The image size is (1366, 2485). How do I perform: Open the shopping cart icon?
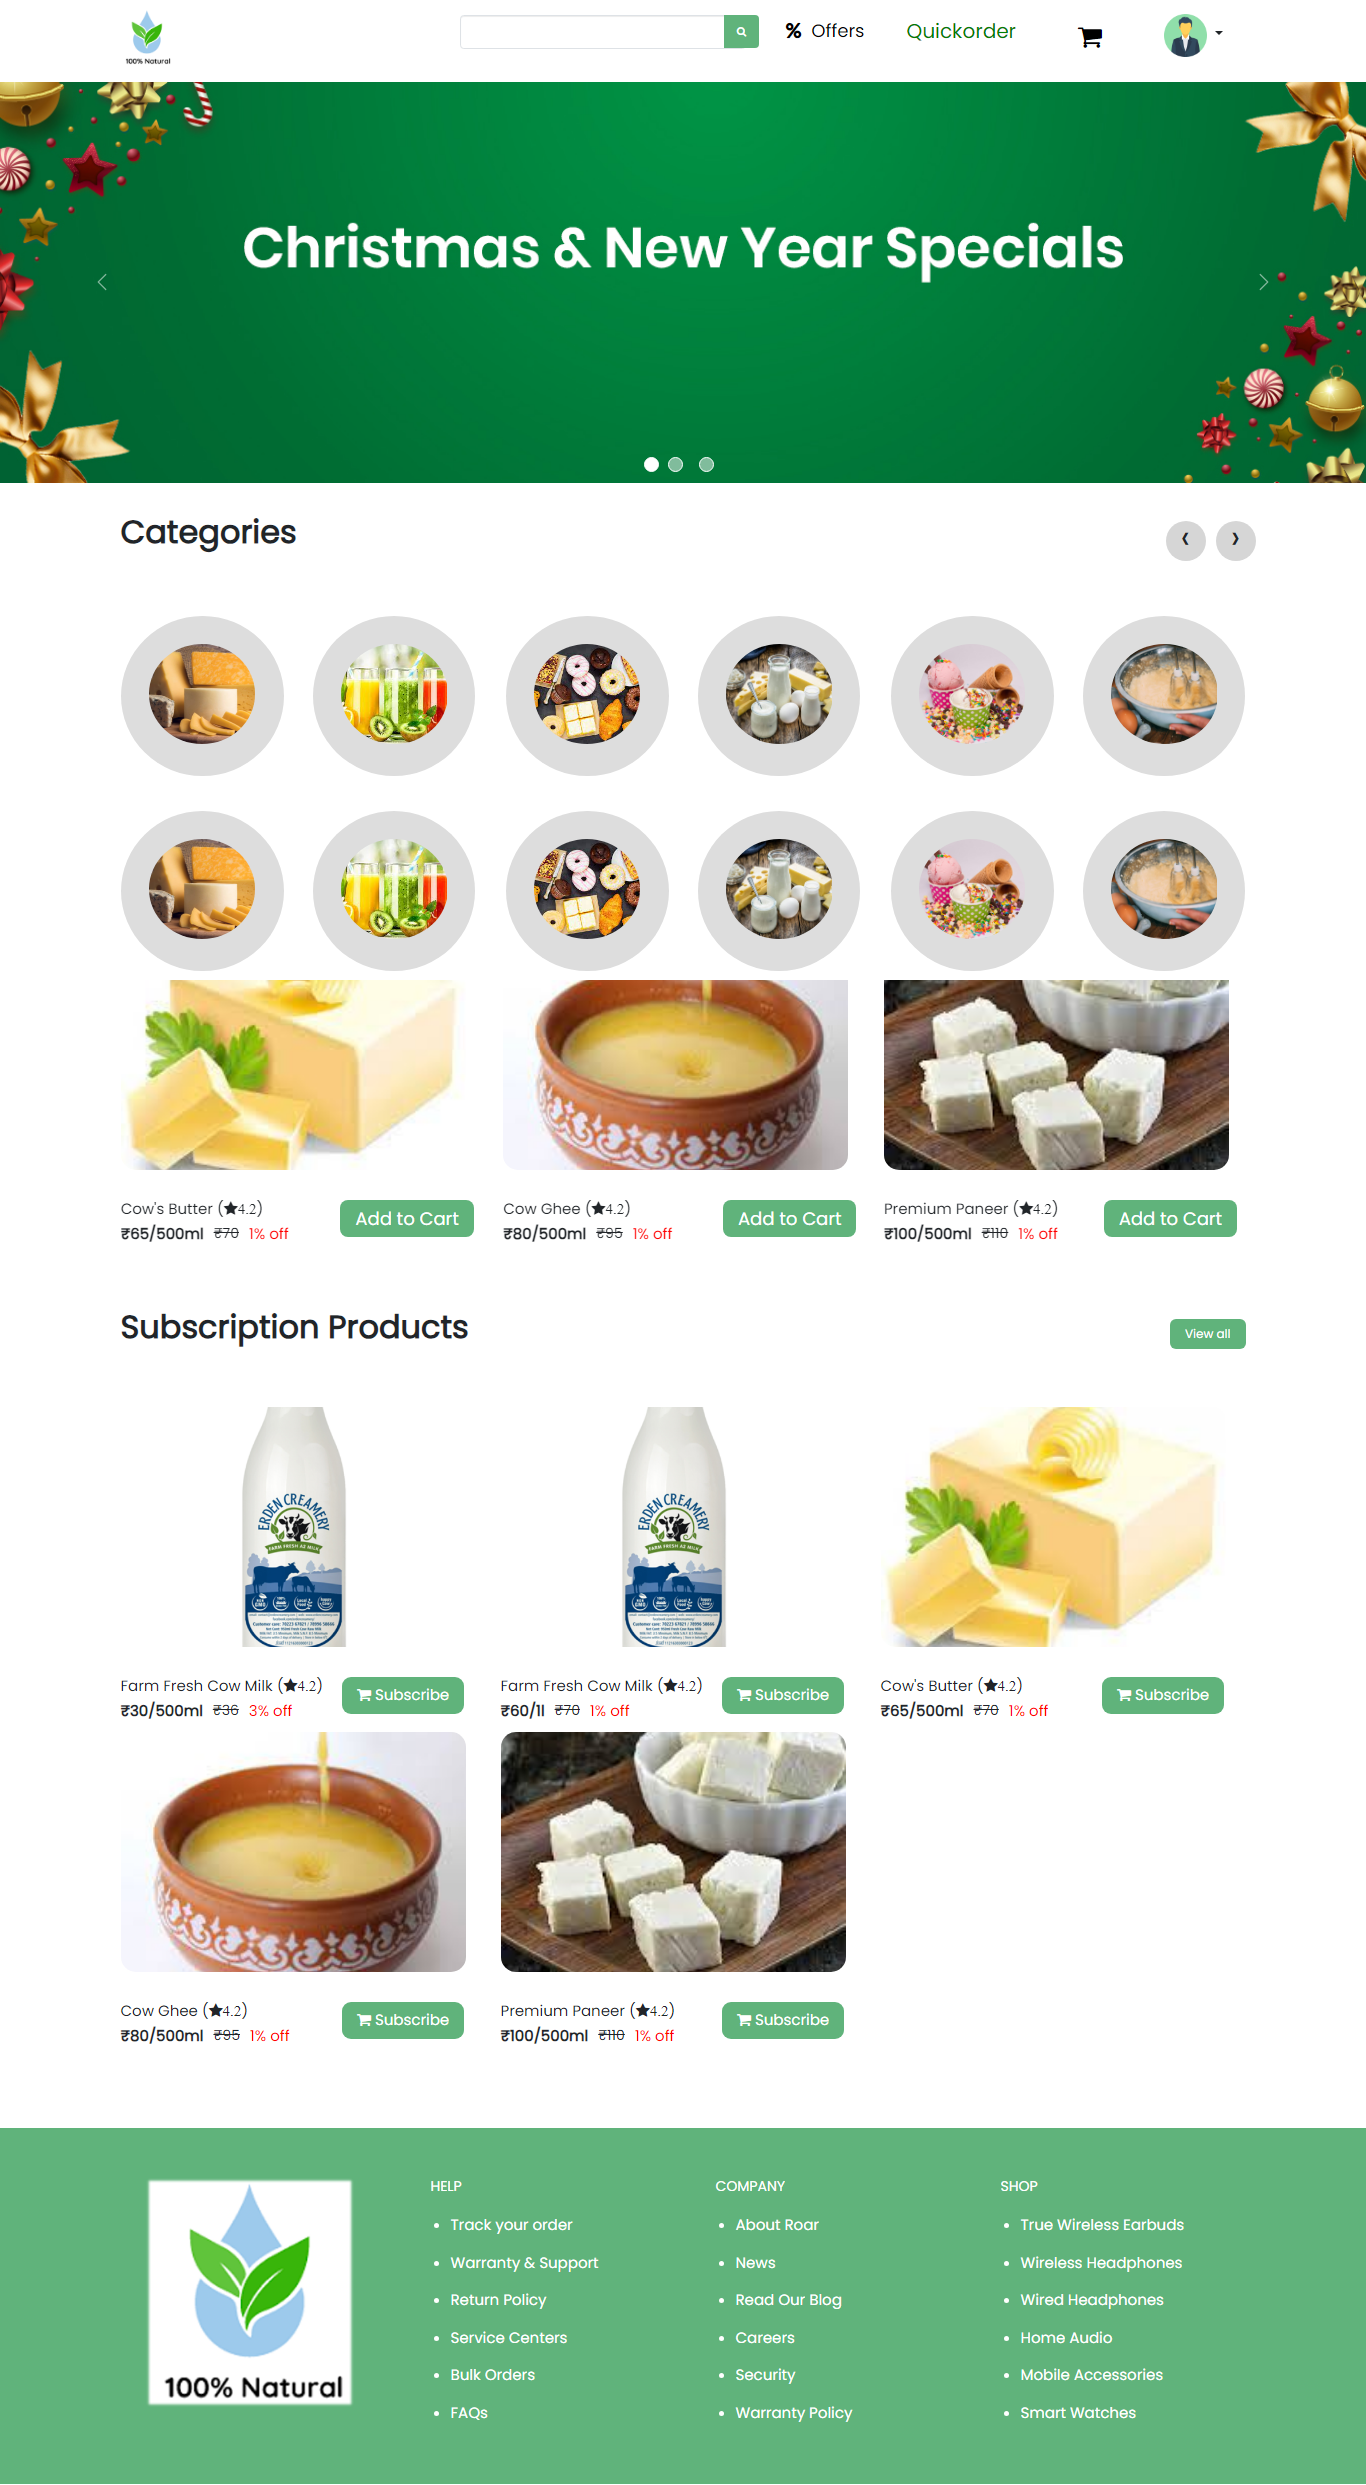point(1090,38)
